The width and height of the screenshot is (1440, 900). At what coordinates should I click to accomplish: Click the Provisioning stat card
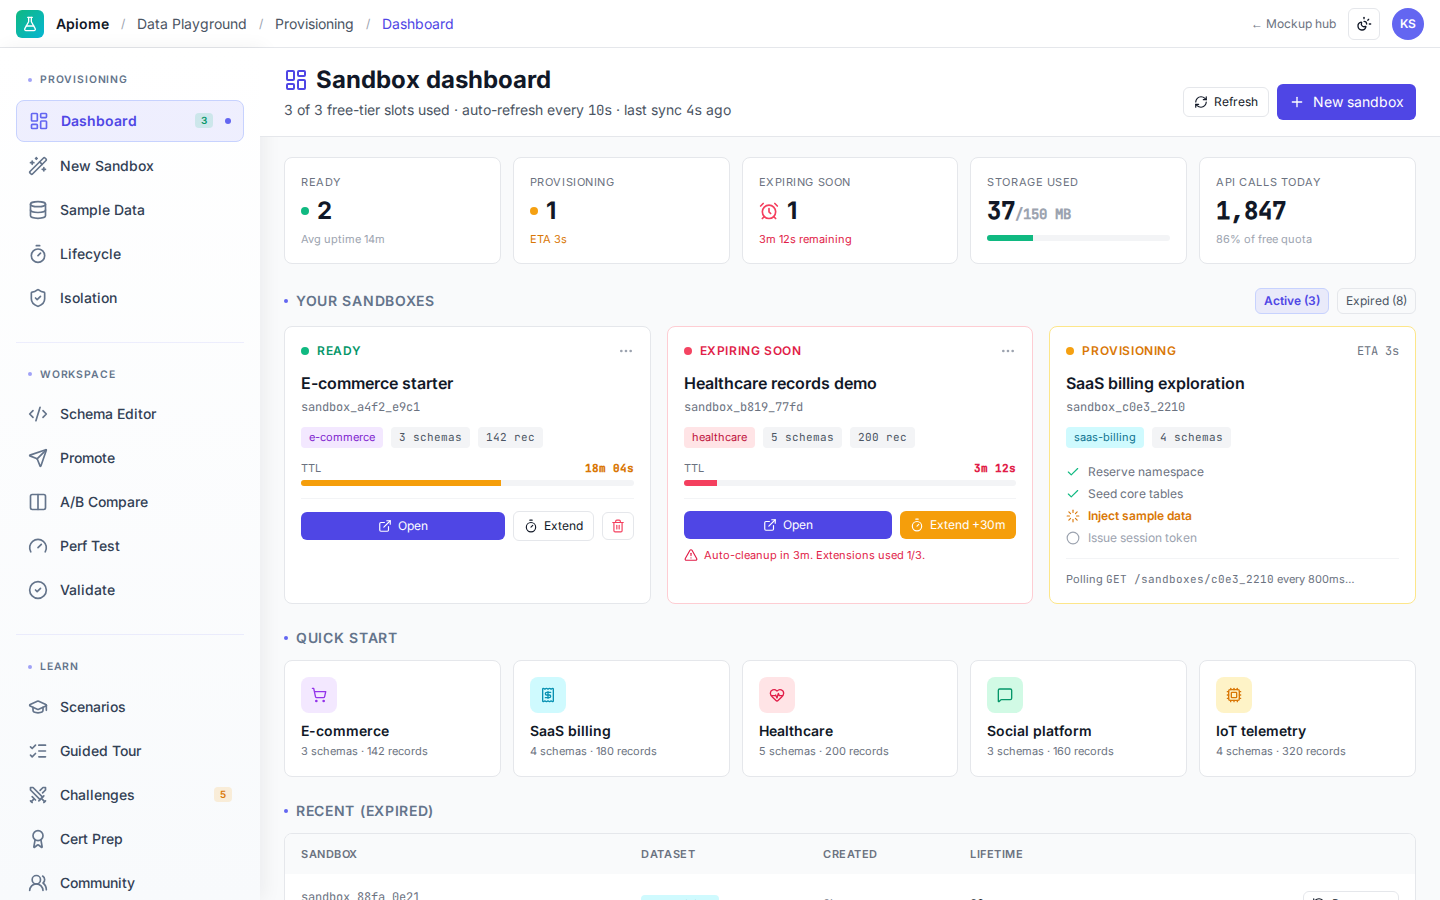(621, 210)
